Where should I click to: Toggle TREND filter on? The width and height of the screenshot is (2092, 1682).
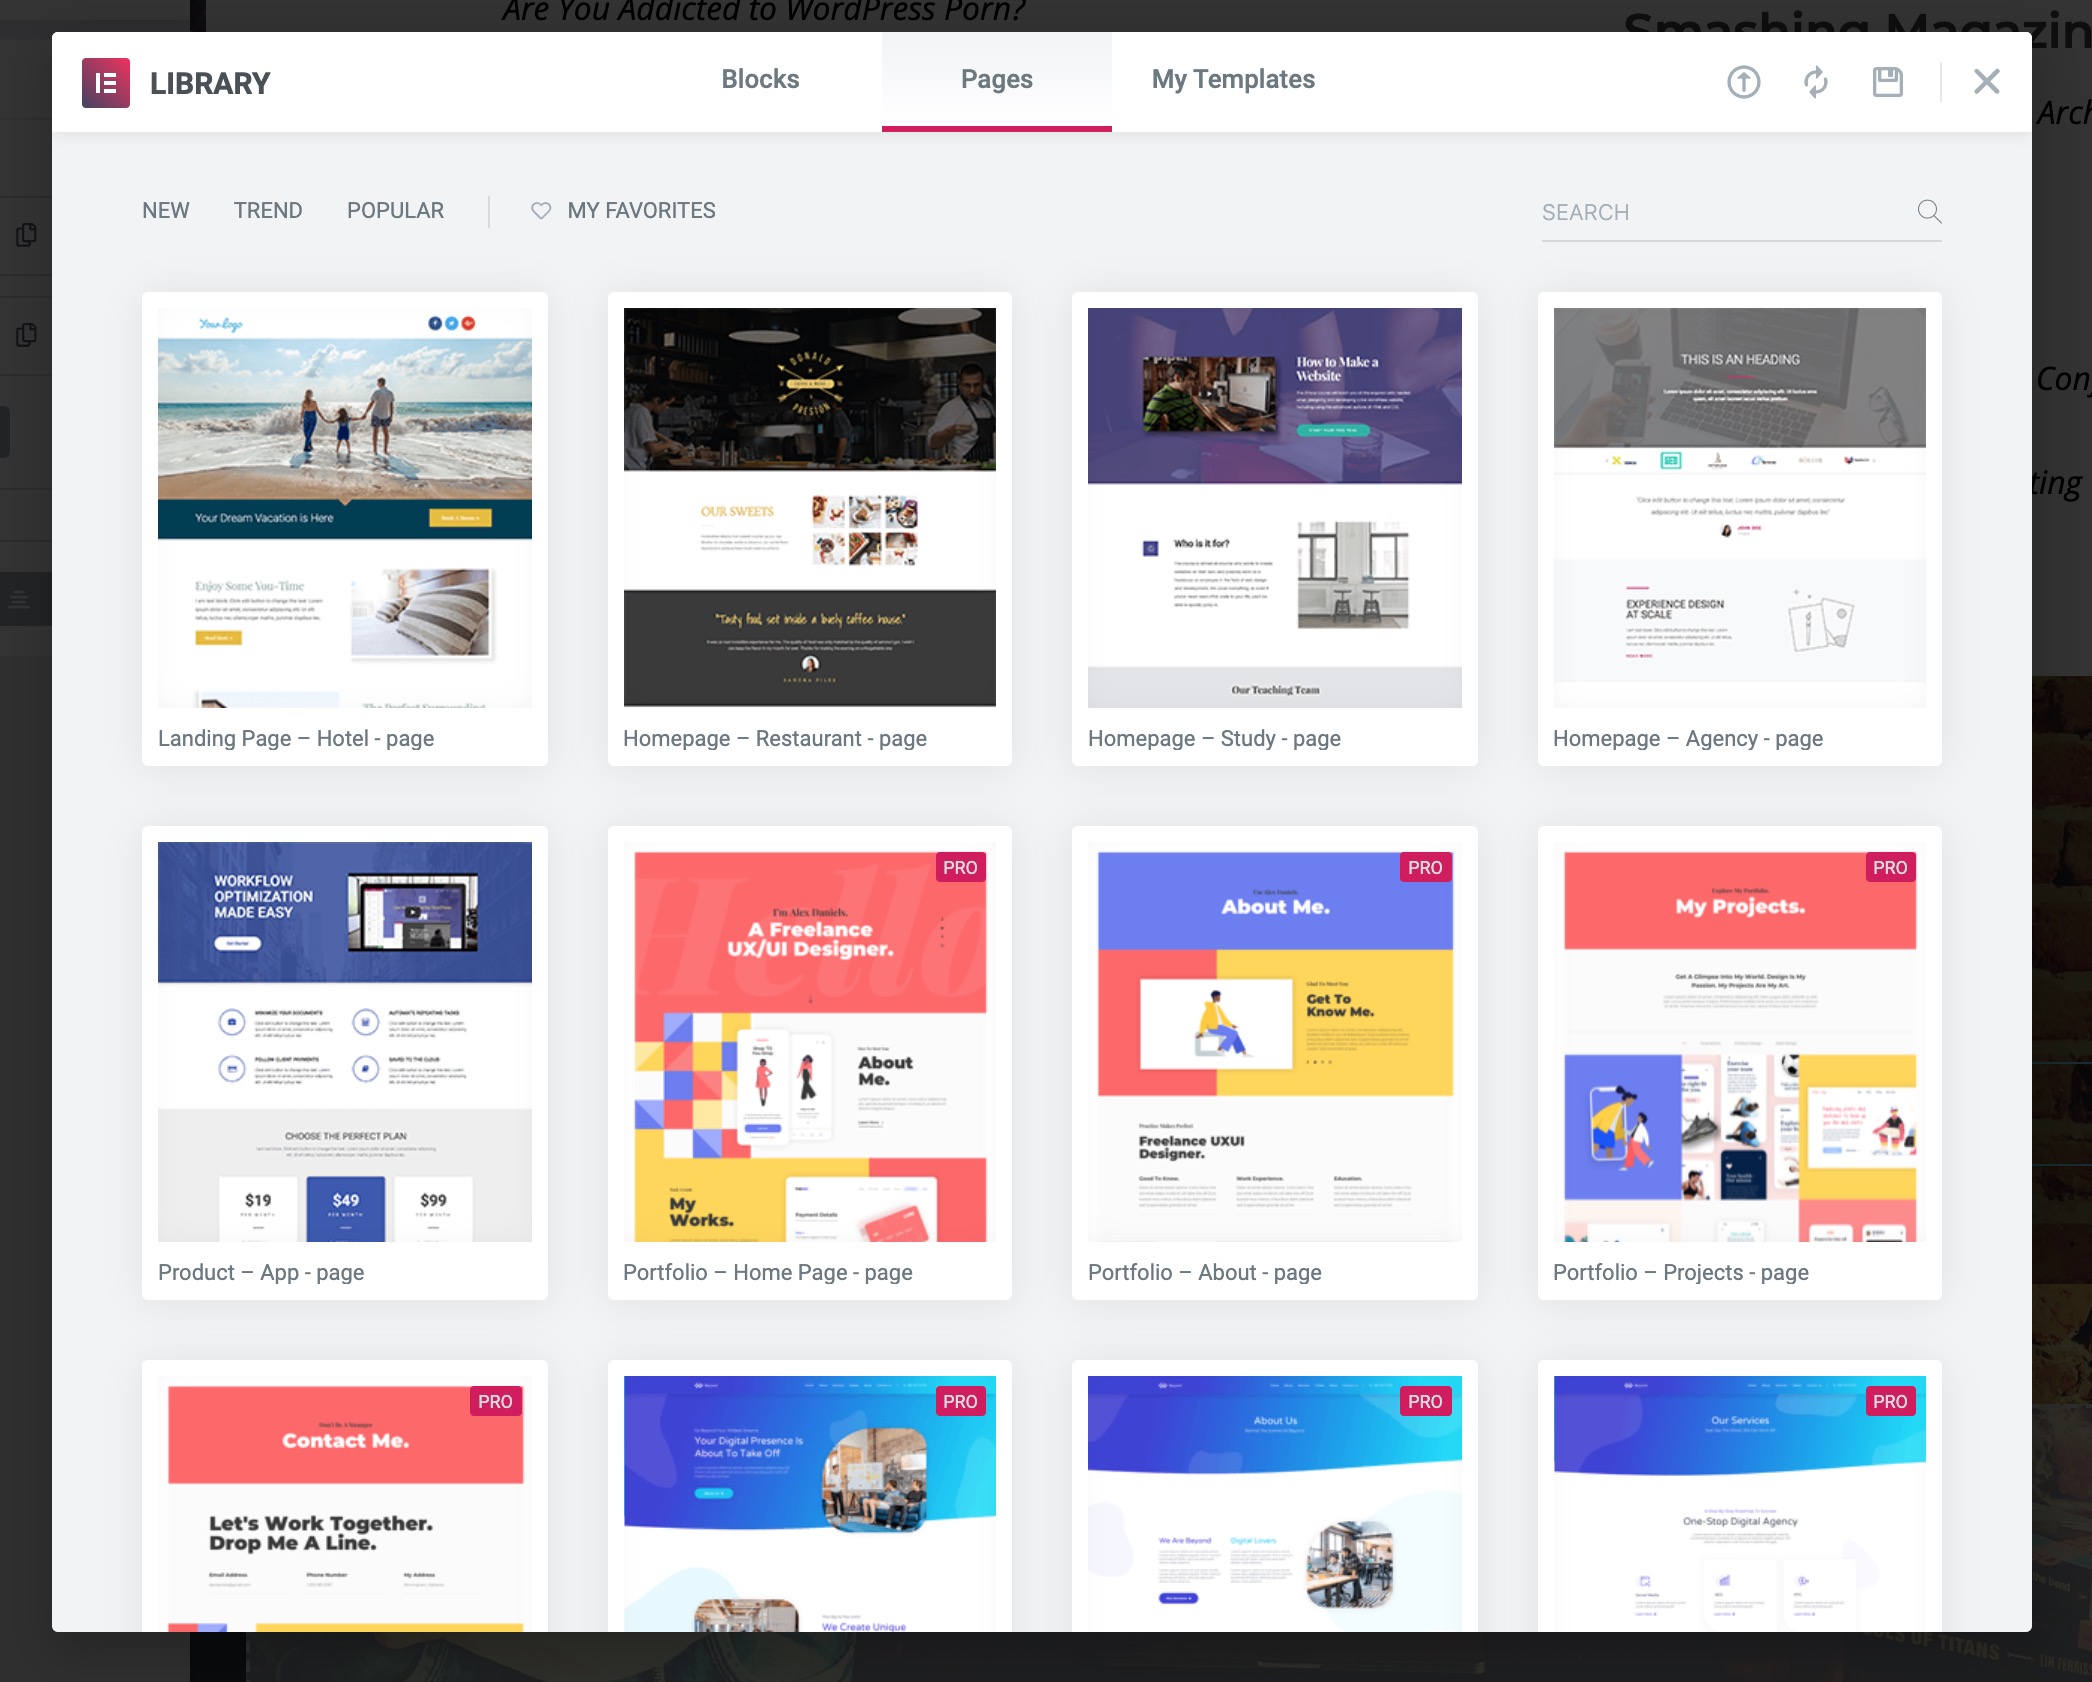point(268,209)
